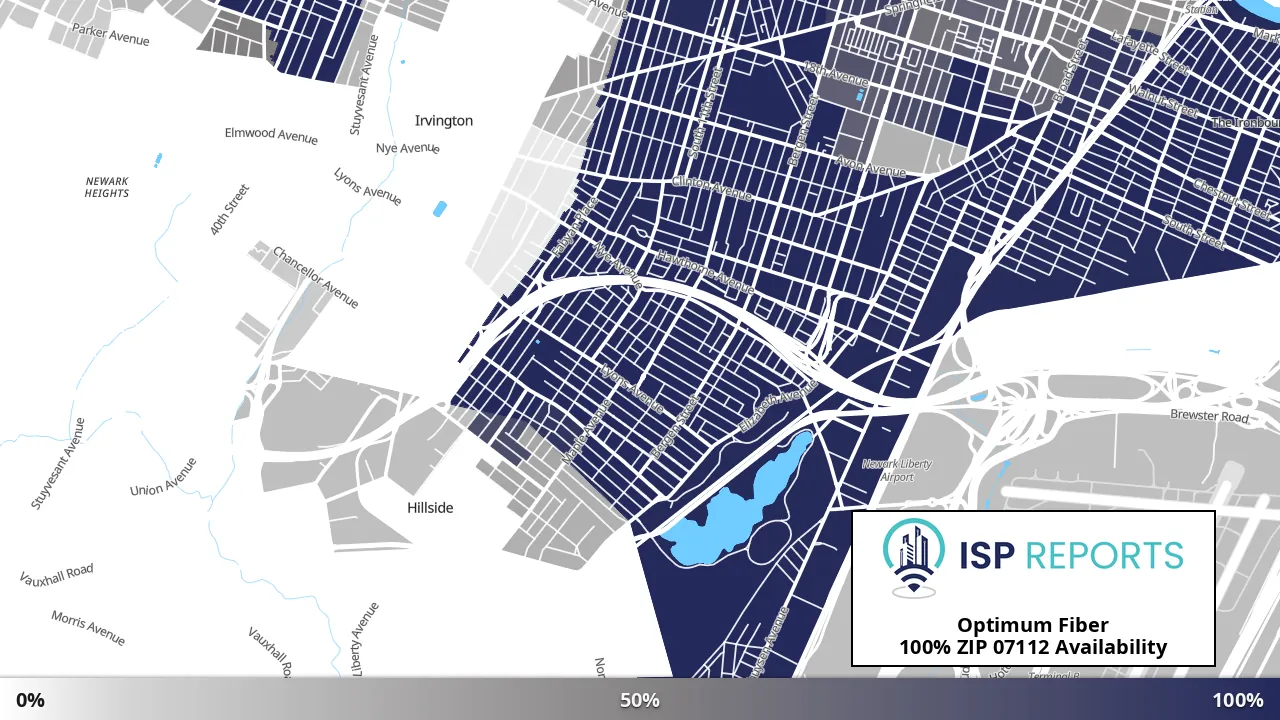Click the Brewster Road label
Viewport: 1280px width, 720px height.
pyautogui.click(x=1210, y=416)
